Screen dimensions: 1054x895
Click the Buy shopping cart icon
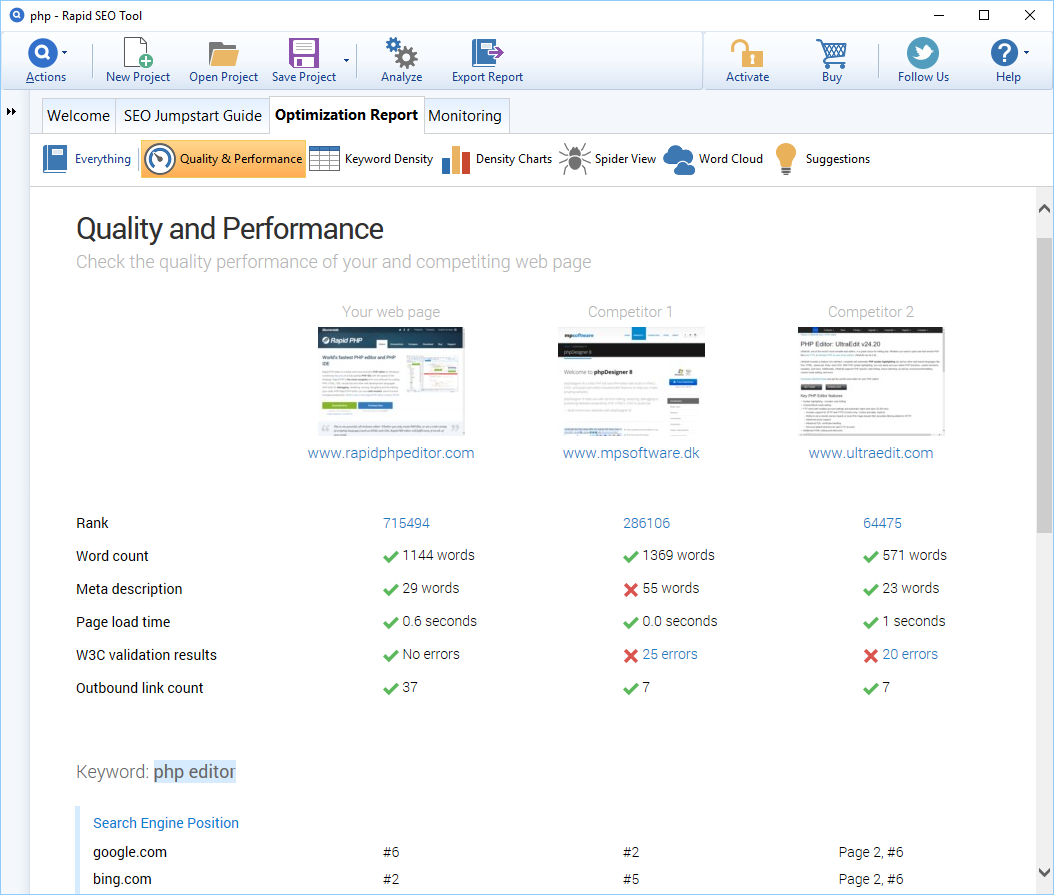831,60
